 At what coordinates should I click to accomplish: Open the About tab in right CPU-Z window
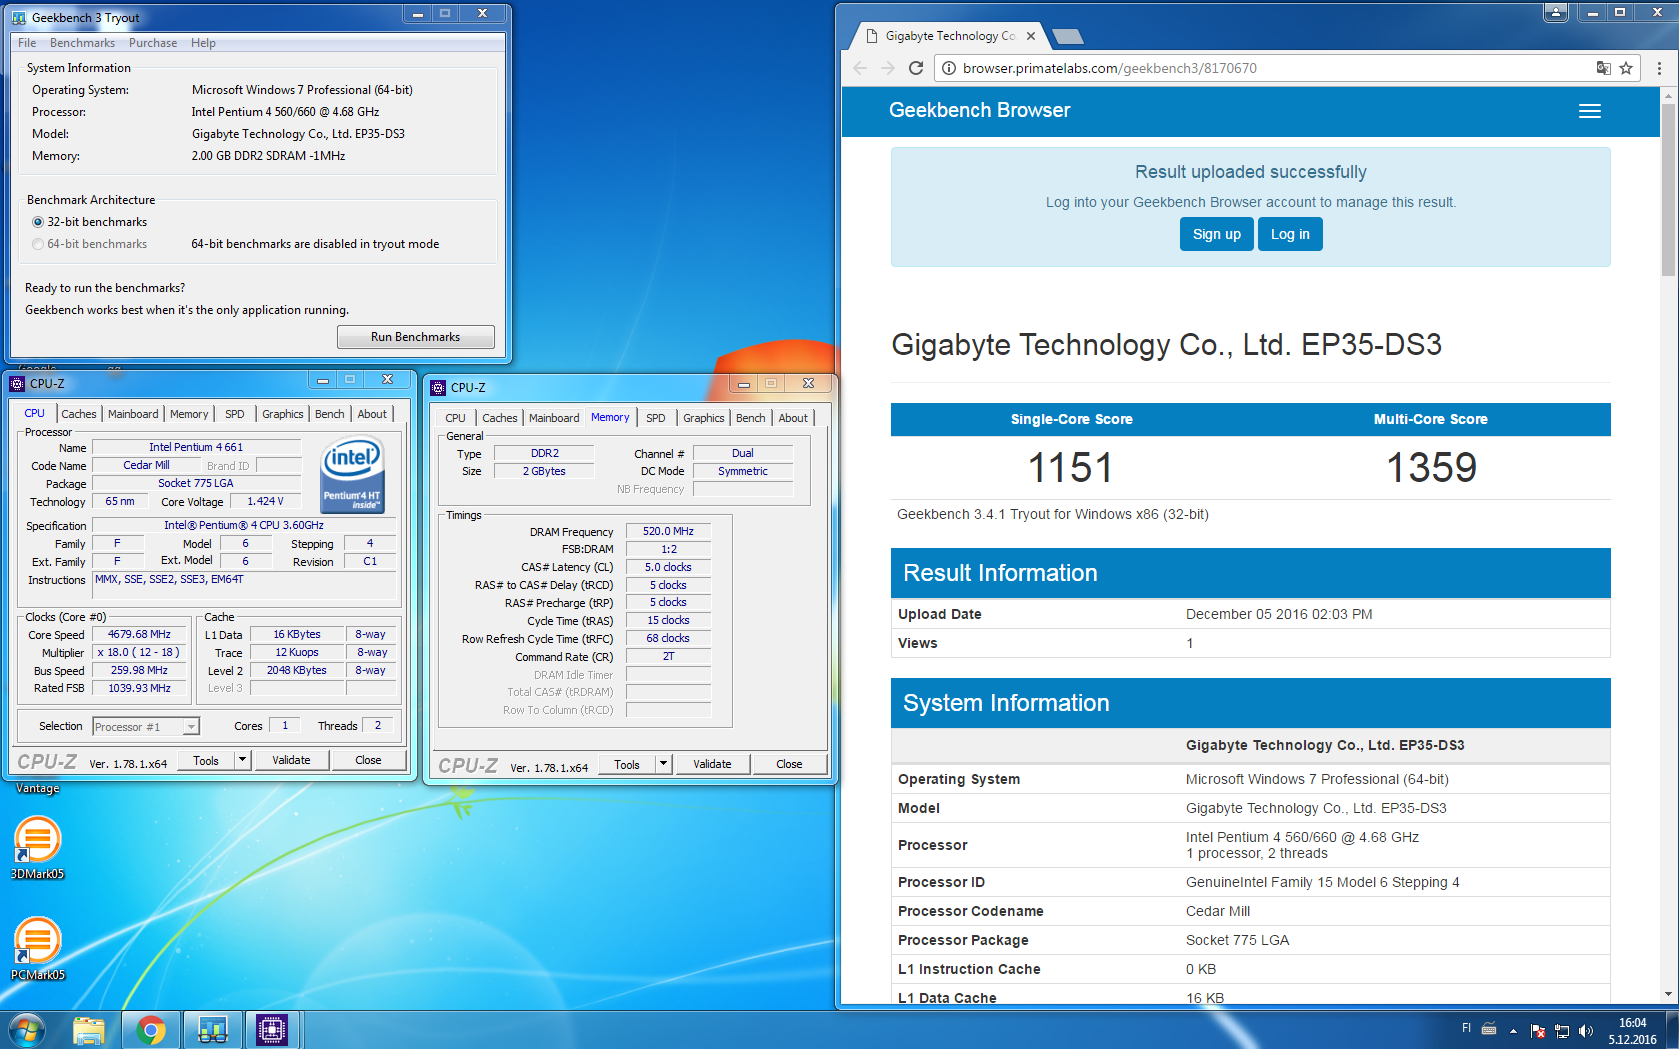793,418
